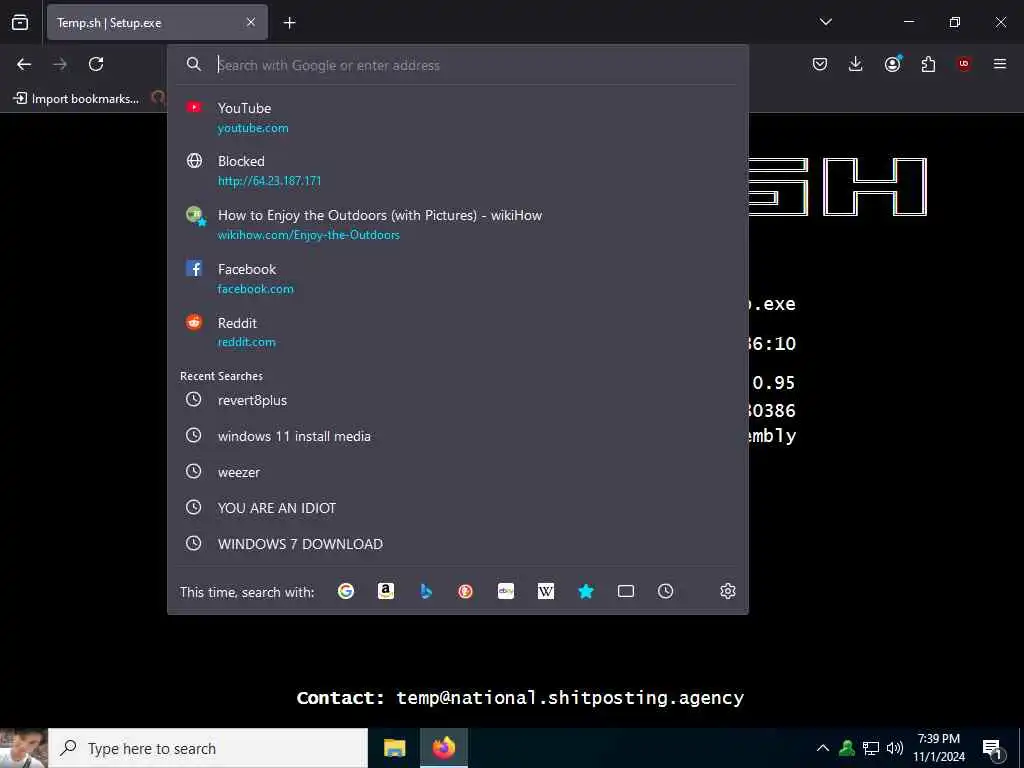Open the uBlock Origin extension icon
Image resolution: width=1024 pixels, height=768 pixels.
point(964,64)
